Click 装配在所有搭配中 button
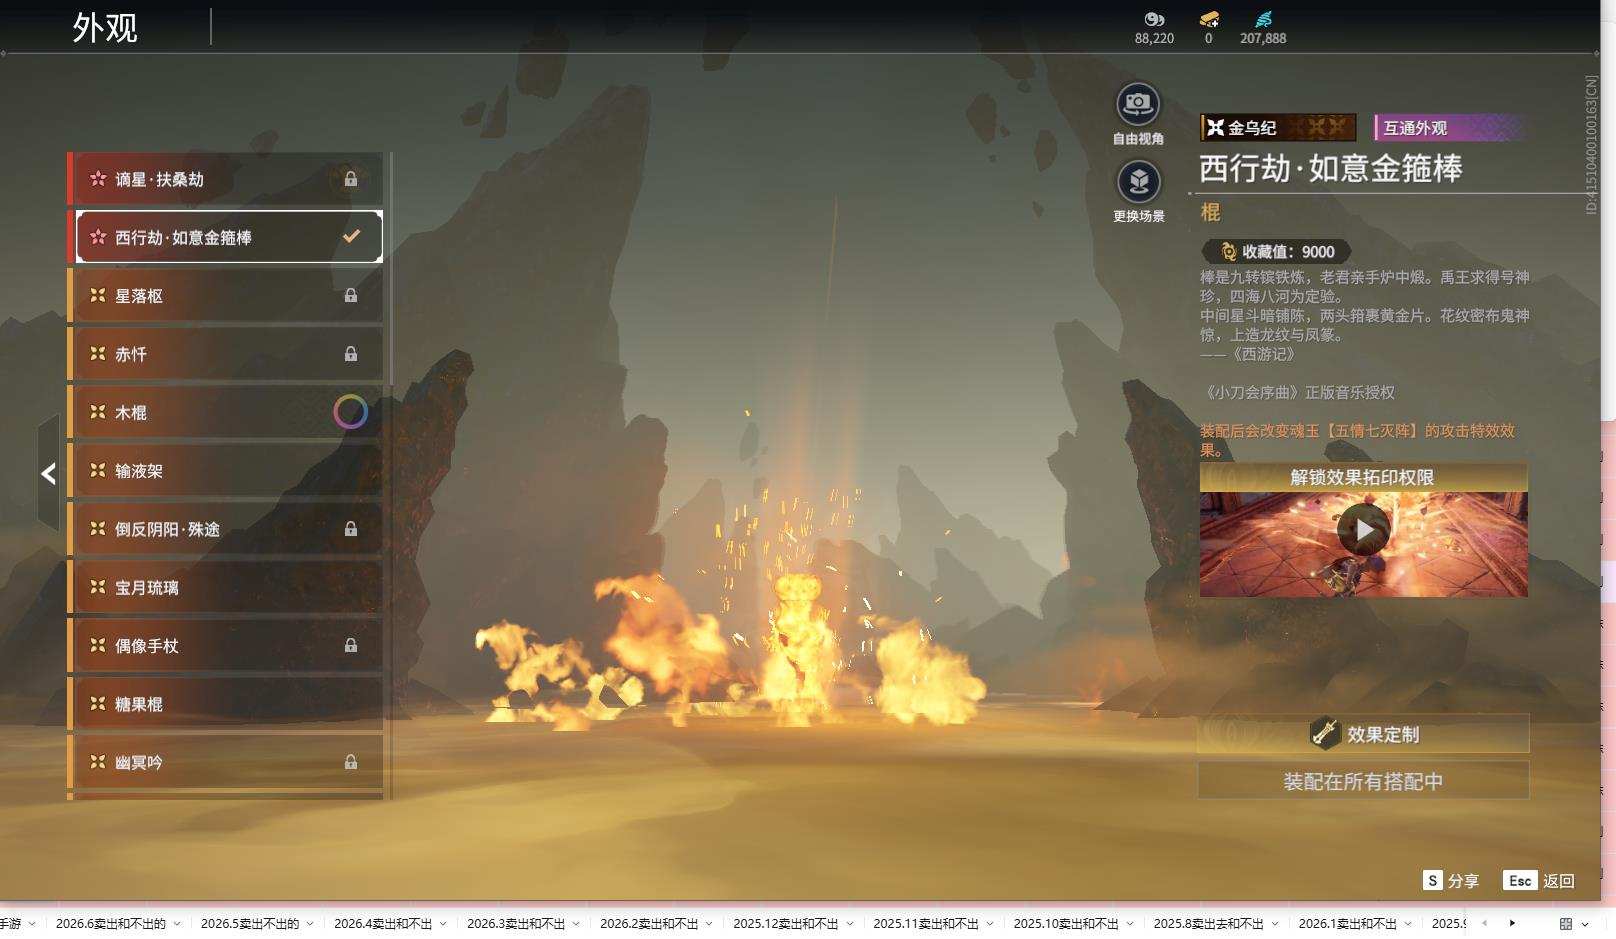Screen dimensions: 1616x939 [1364, 781]
